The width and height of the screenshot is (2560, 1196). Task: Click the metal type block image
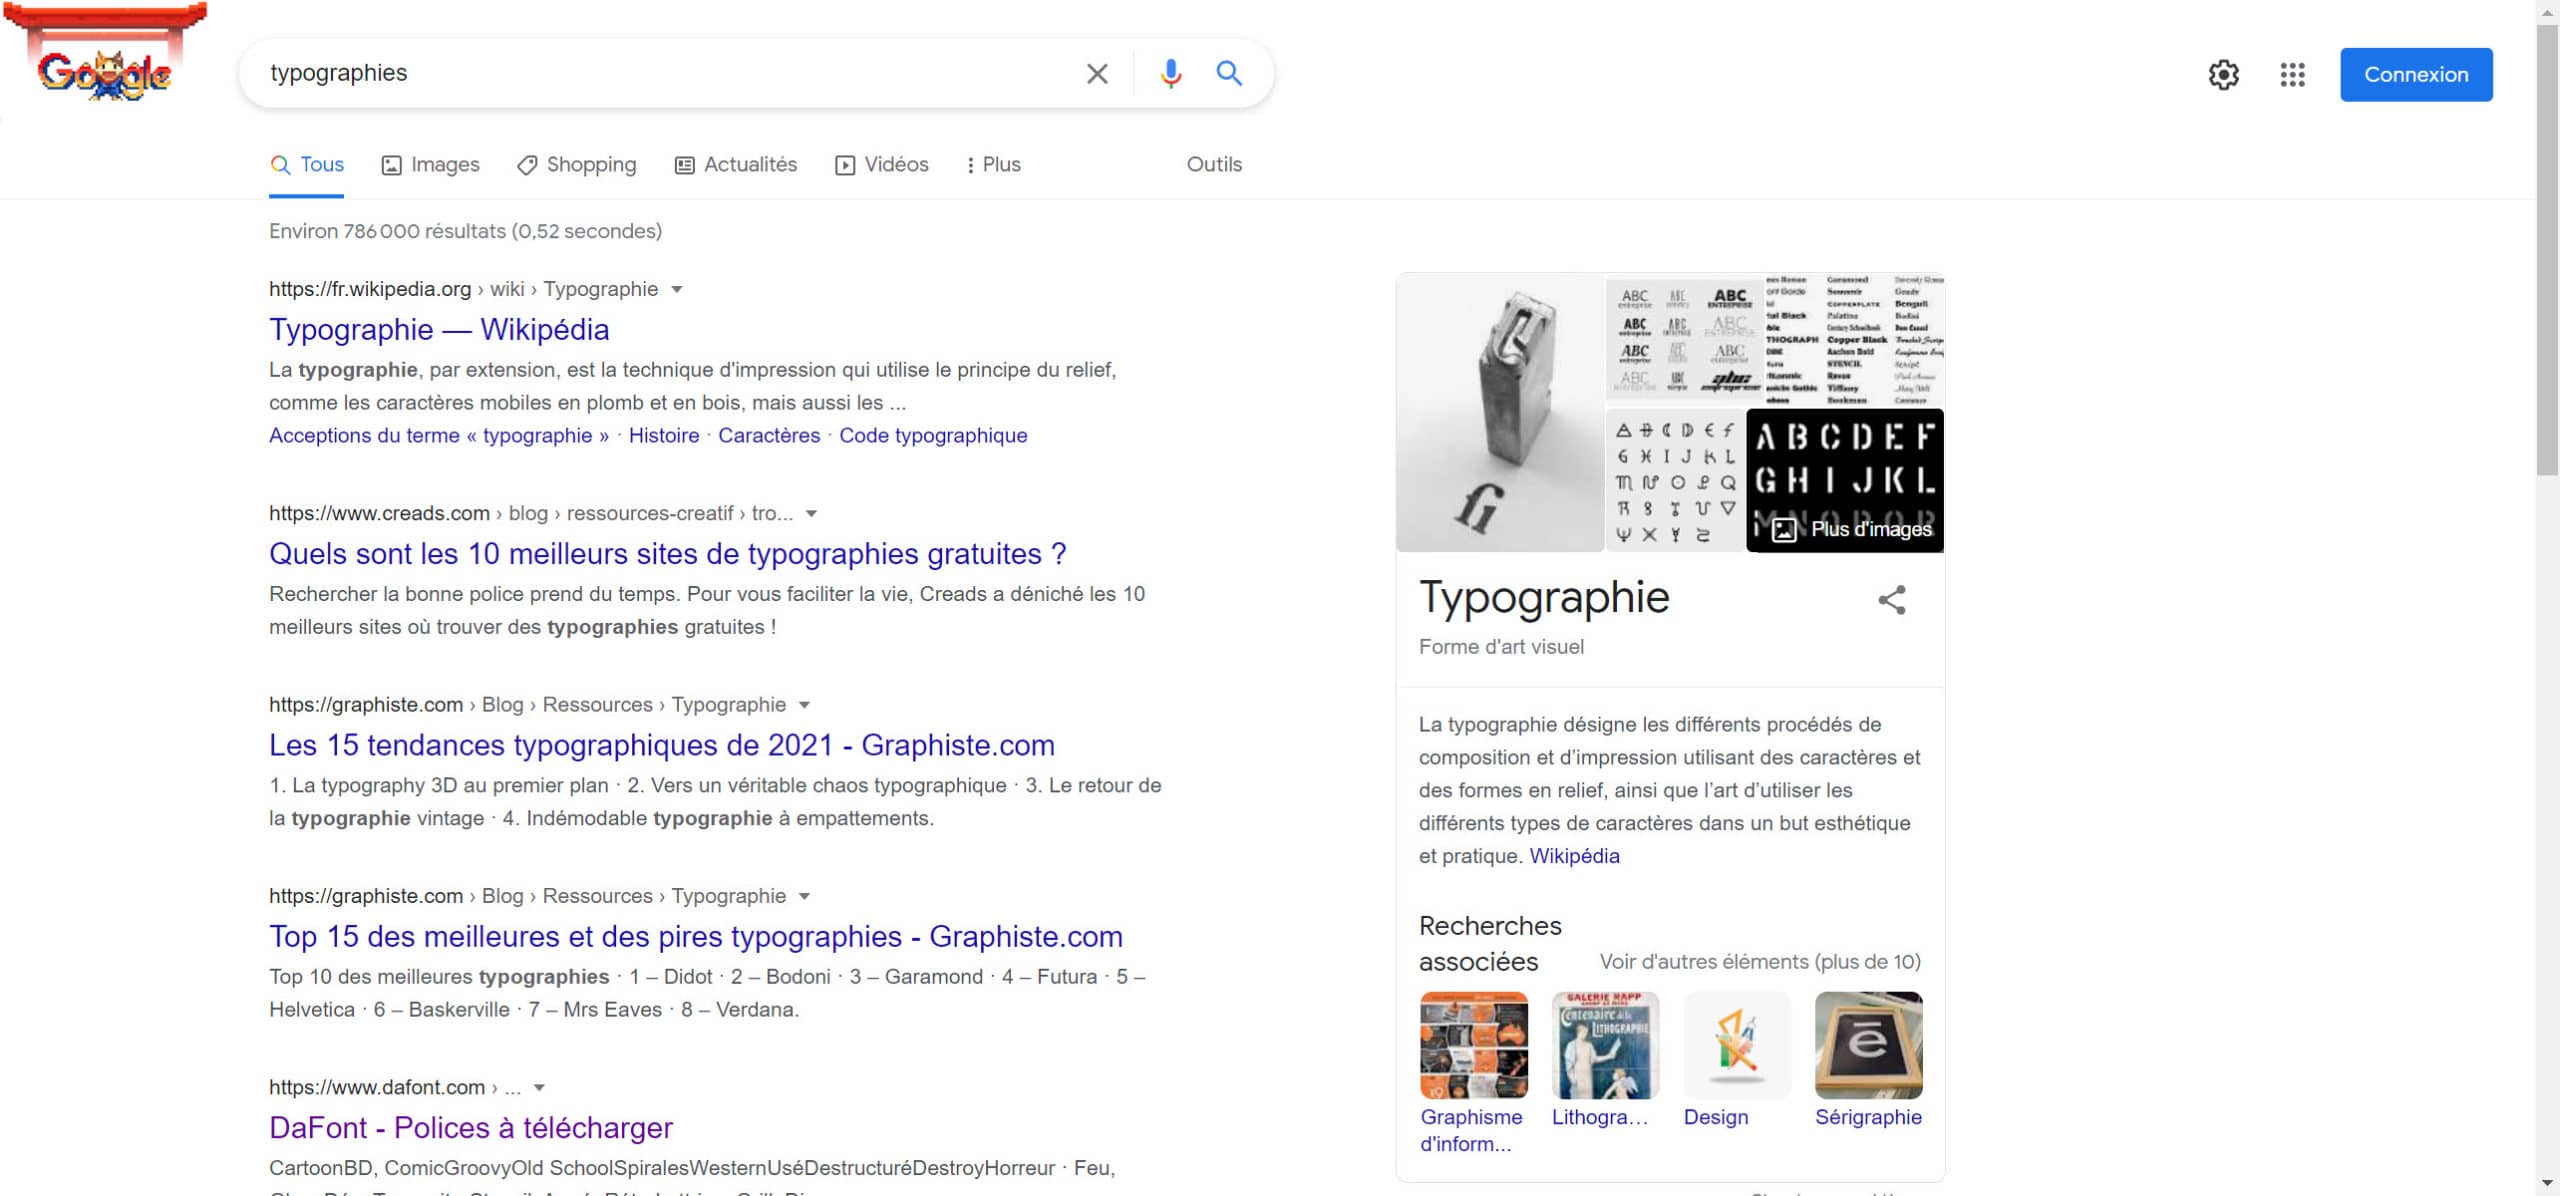coord(1500,412)
